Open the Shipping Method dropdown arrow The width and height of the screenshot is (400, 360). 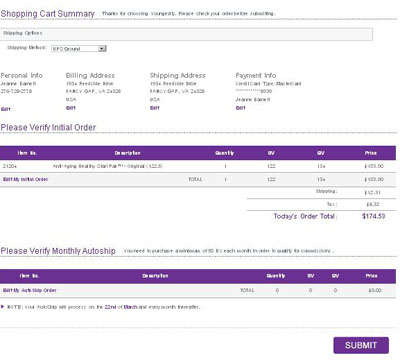click(103, 48)
